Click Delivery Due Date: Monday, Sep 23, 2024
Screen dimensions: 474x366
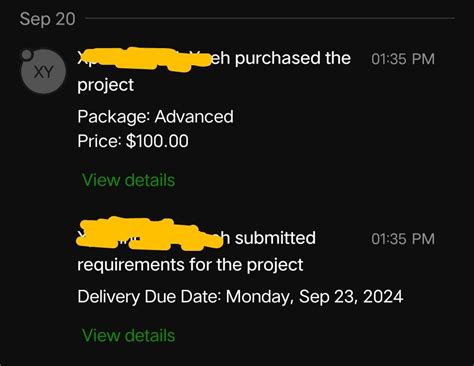click(x=240, y=296)
